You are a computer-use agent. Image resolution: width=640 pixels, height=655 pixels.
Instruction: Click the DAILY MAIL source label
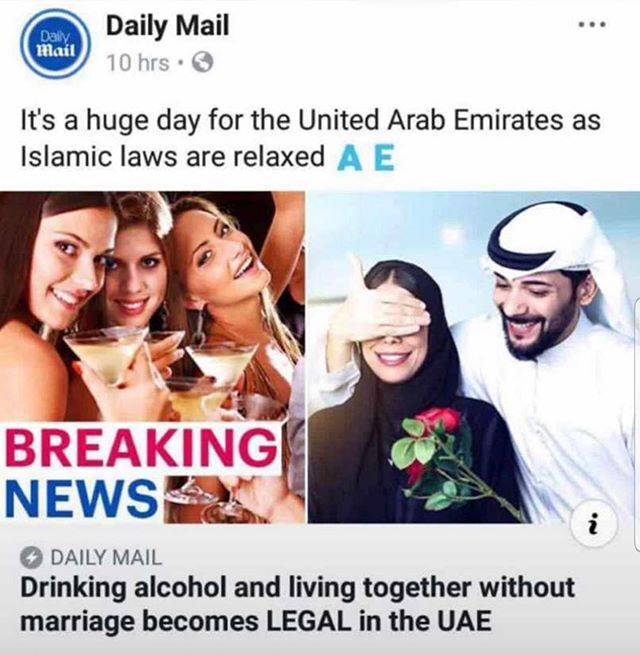pyautogui.click(x=106, y=557)
